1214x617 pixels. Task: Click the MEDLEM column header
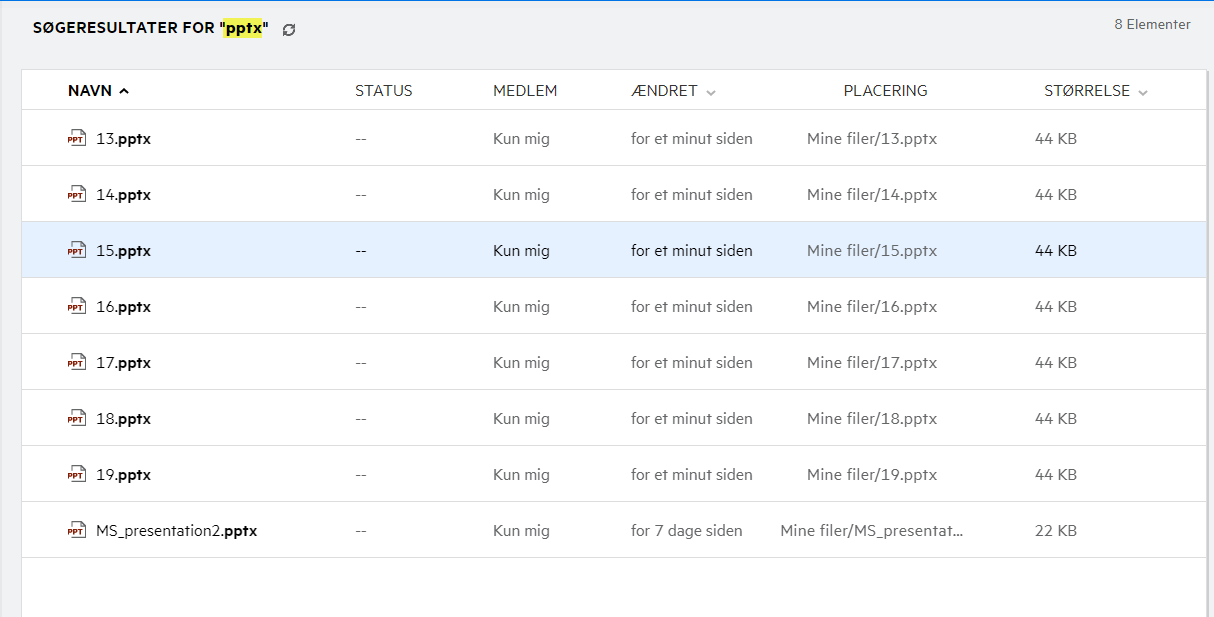[x=524, y=91]
